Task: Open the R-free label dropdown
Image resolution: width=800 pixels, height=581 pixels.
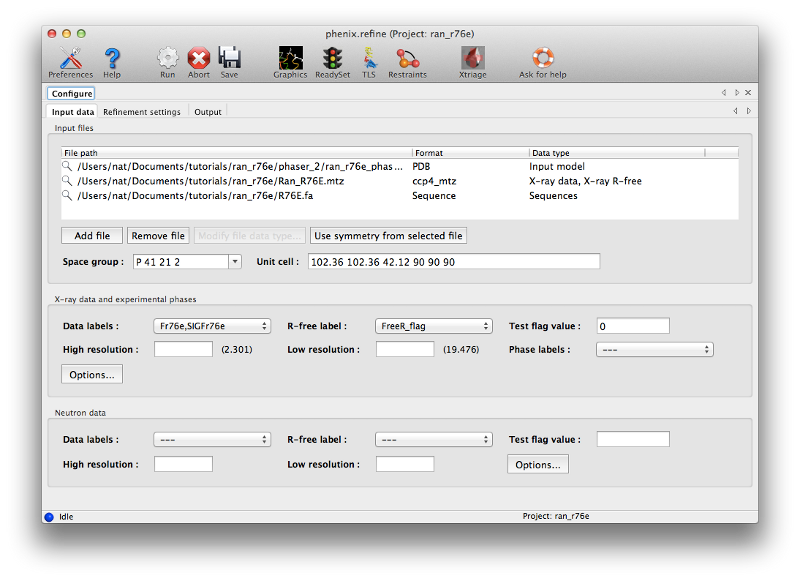Action: (434, 325)
